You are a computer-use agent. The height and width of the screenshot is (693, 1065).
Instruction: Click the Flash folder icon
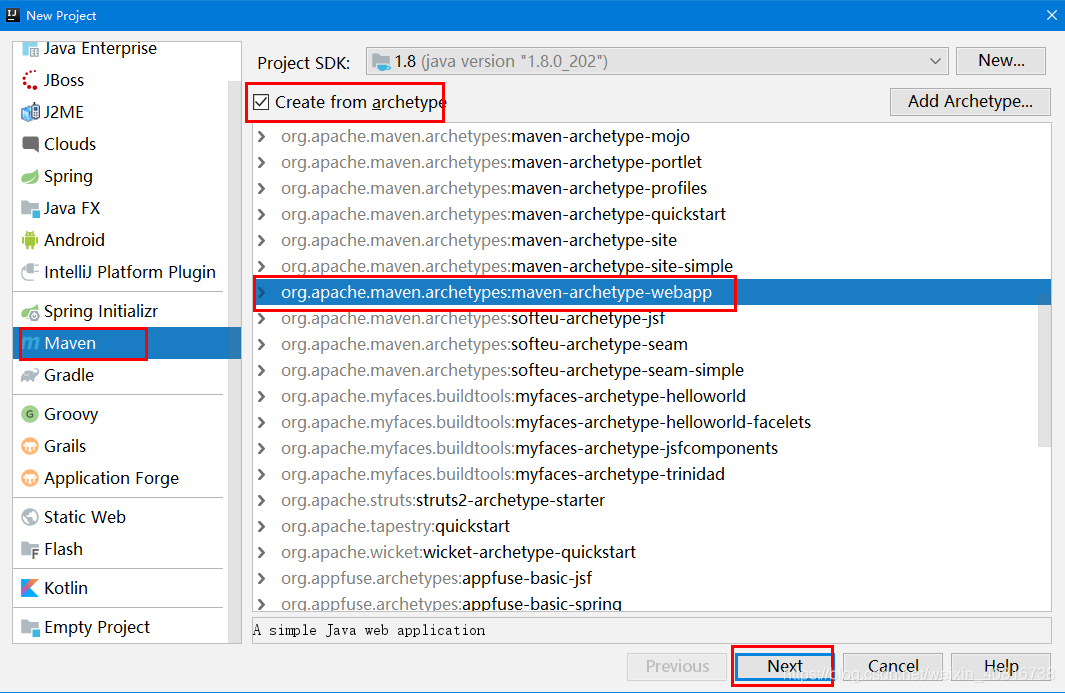(x=30, y=549)
